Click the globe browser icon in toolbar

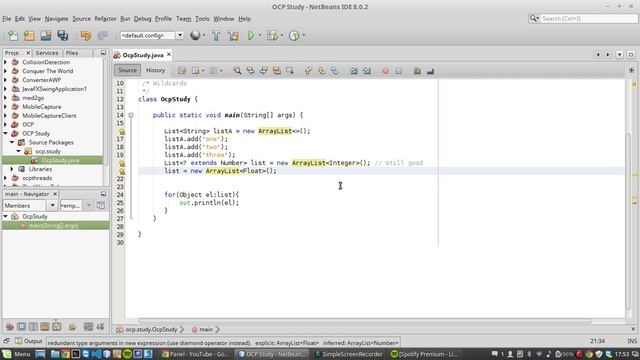(195, 36)
